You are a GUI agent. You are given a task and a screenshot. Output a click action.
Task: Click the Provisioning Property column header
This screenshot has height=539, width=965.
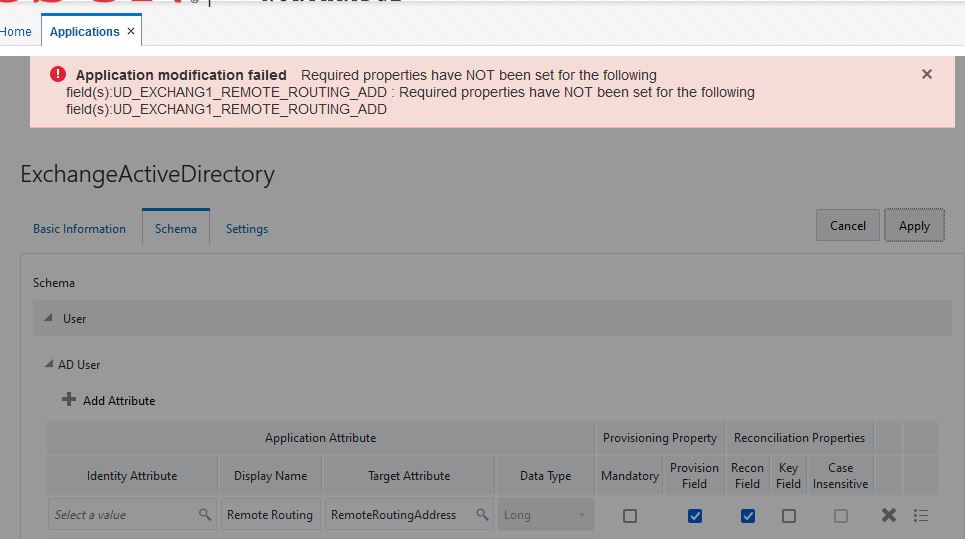[660, 437]
